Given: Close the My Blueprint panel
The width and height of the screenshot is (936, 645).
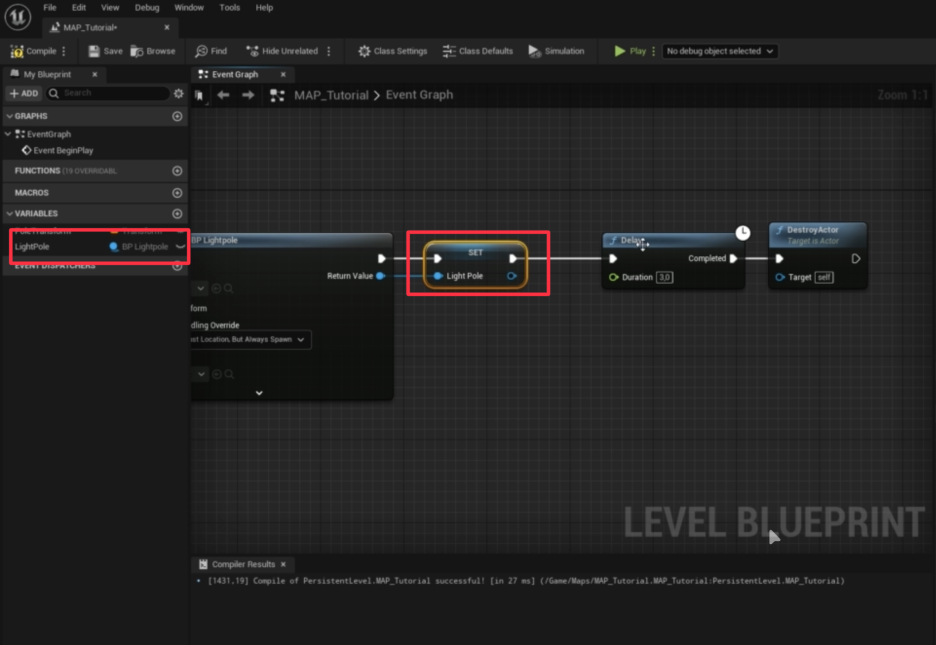Looking at the screenshot, I should [94, 75].
